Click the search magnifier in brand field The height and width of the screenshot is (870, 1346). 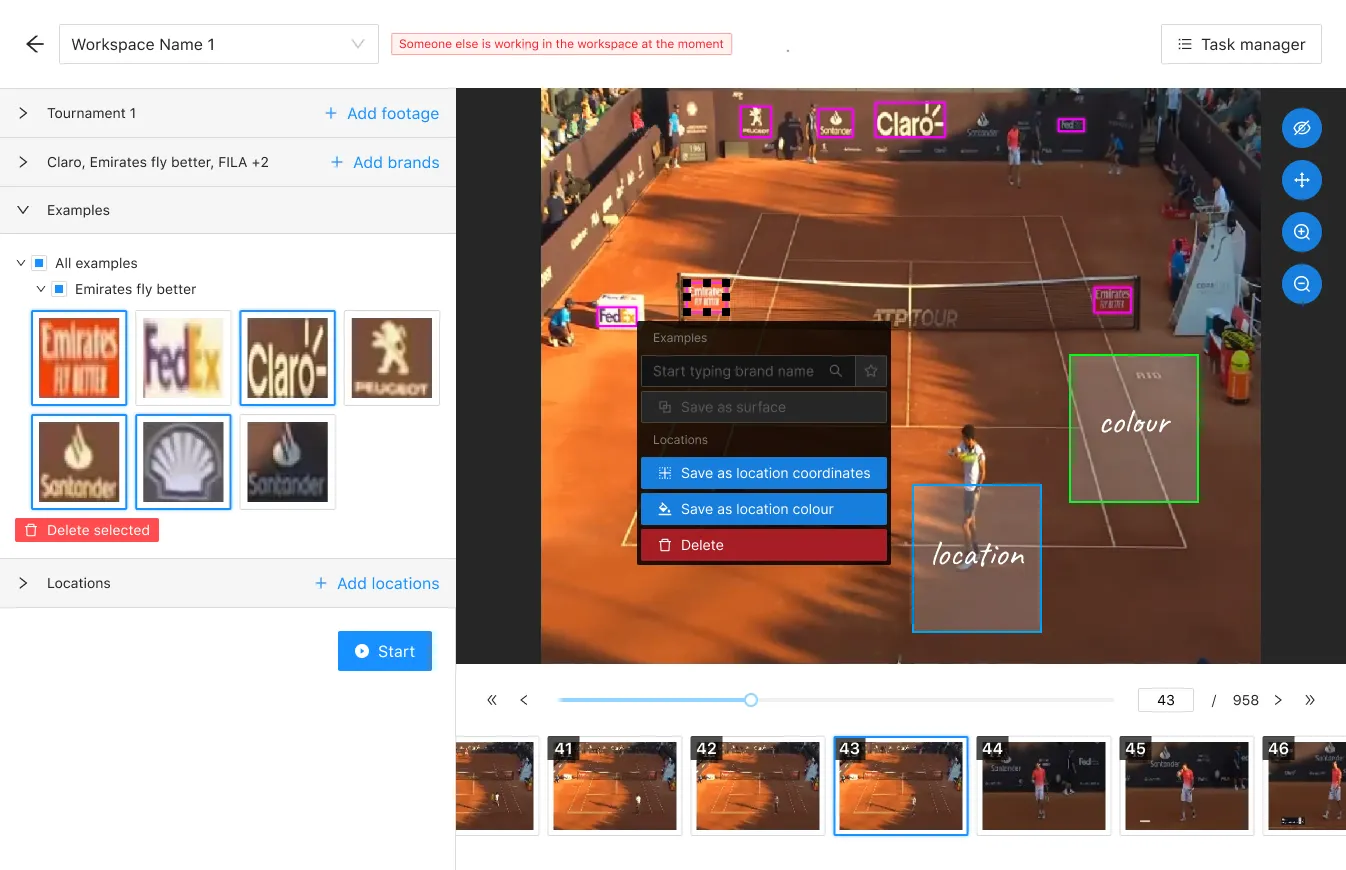(x=836, y=371)
